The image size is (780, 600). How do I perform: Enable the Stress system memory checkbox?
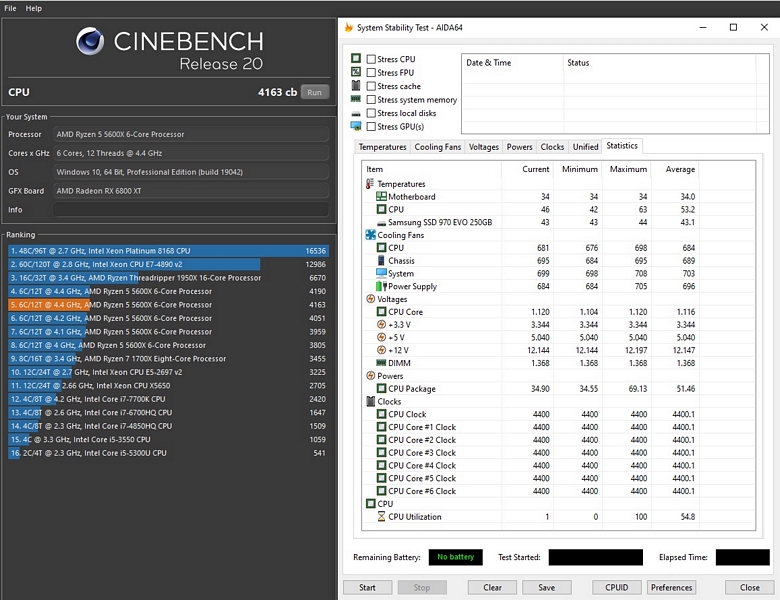tap(371, 100)
